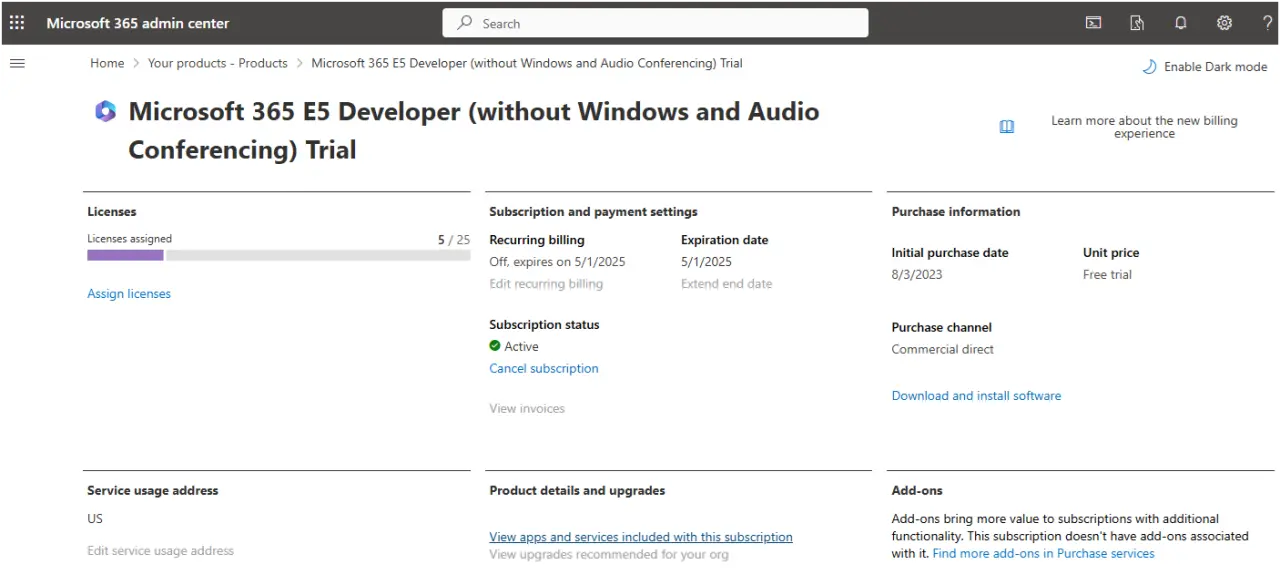Click the licenses assigned progress bar

click(x=278, y=255)
